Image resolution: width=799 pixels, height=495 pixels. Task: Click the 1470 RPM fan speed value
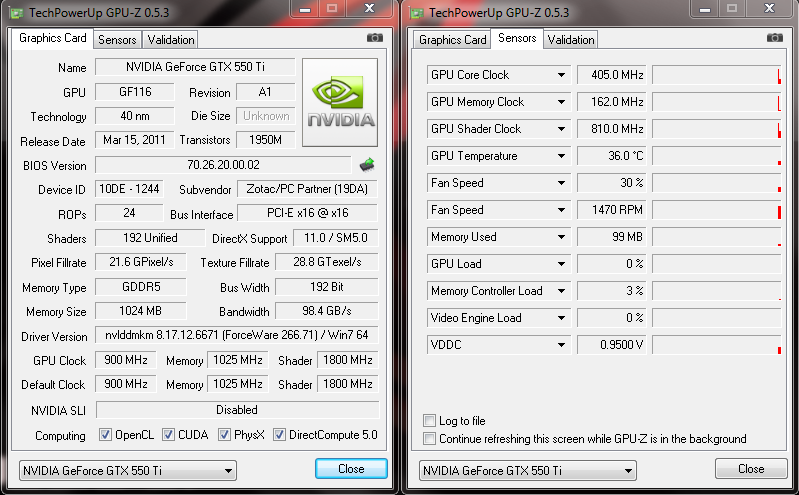click(611, 210)
